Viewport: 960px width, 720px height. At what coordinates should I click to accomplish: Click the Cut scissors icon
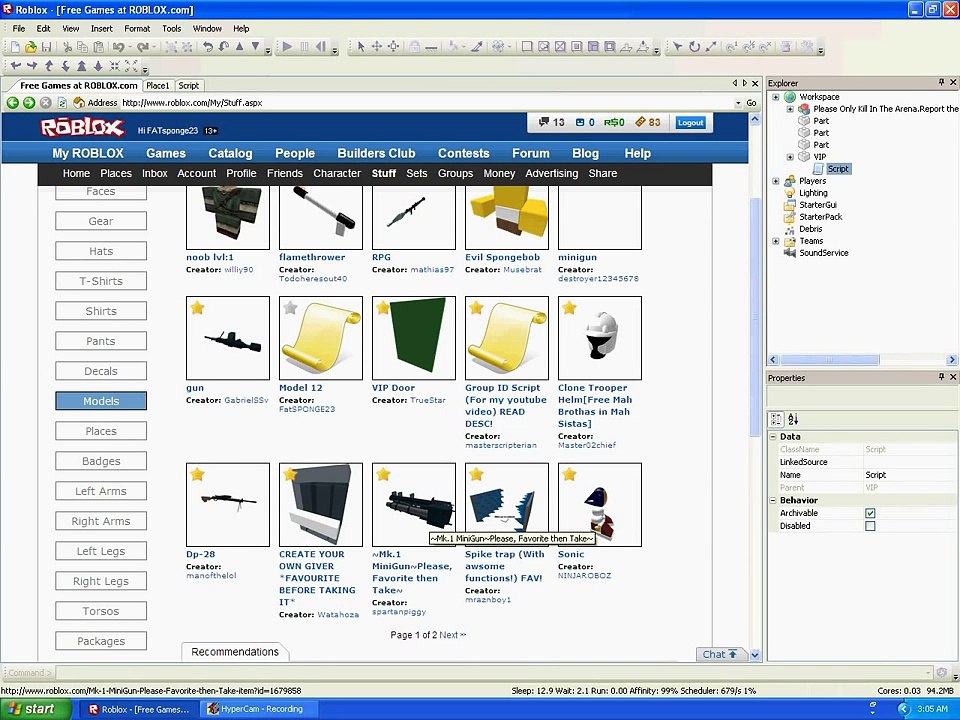click(67, 47)
